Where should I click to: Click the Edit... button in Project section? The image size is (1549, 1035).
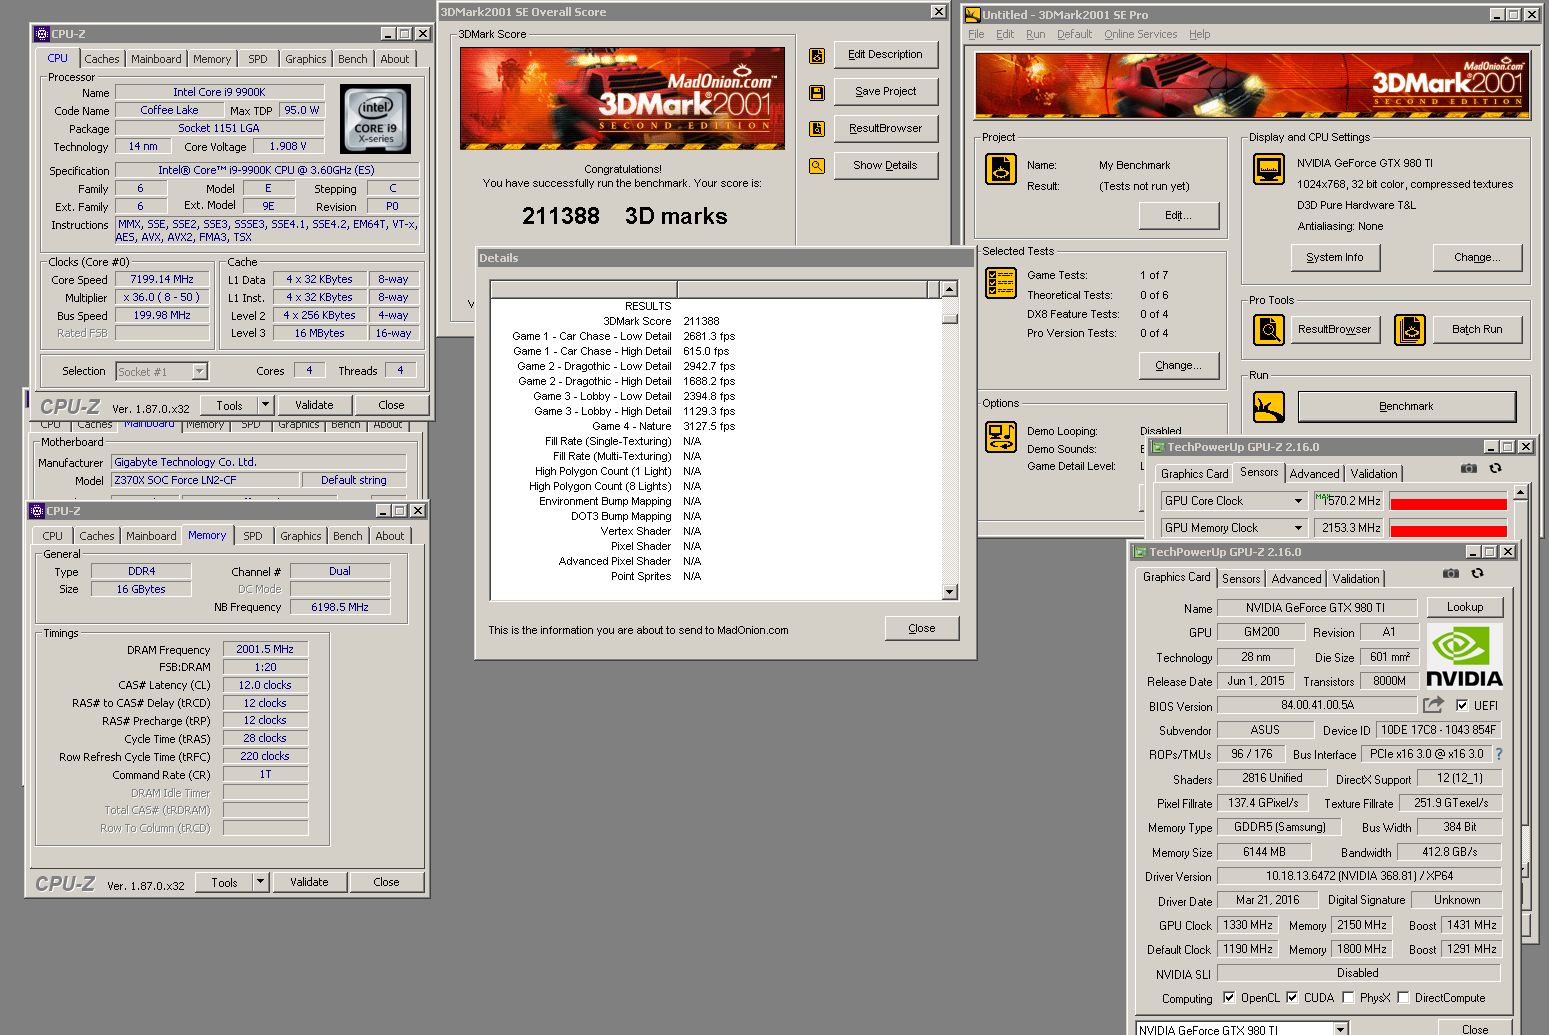(x=1178, y=215)
